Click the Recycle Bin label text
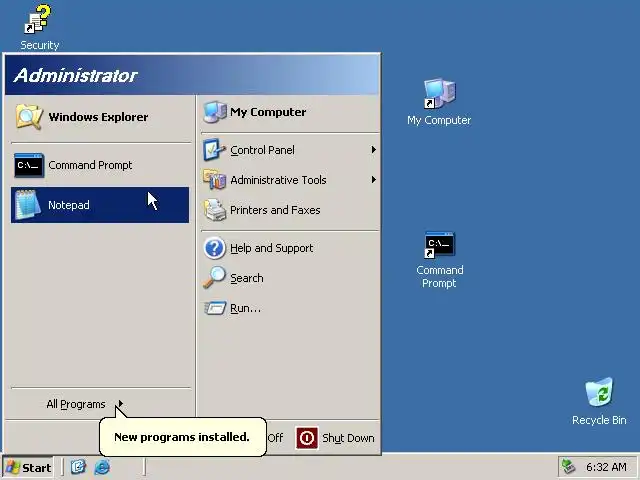The image size is (640, 480). 599,420
